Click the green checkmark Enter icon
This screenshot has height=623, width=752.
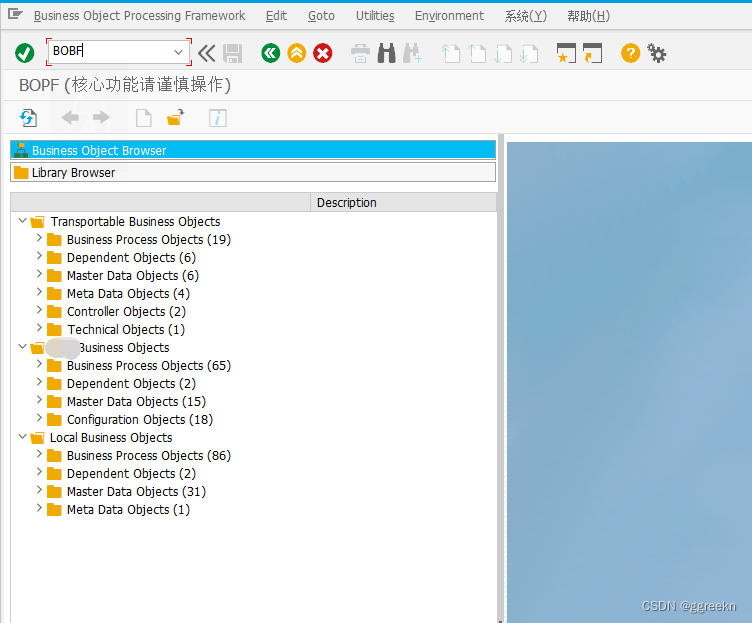click(x=24, y=53)
